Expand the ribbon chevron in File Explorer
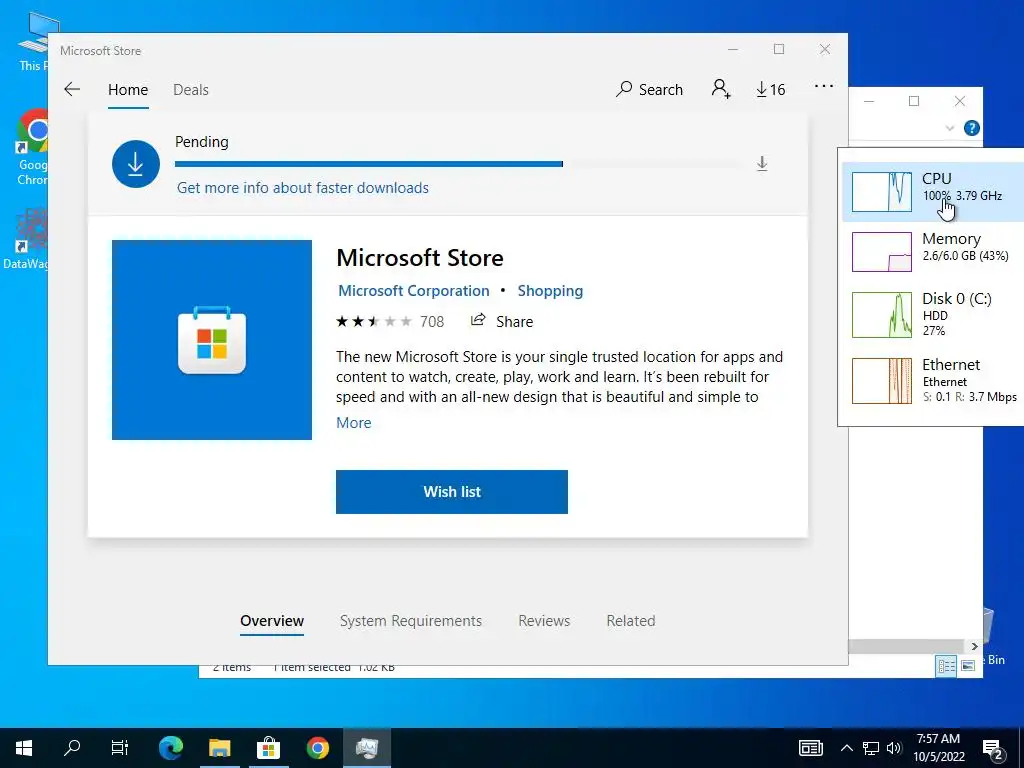 pyautogui.click(x=950, y=128)
